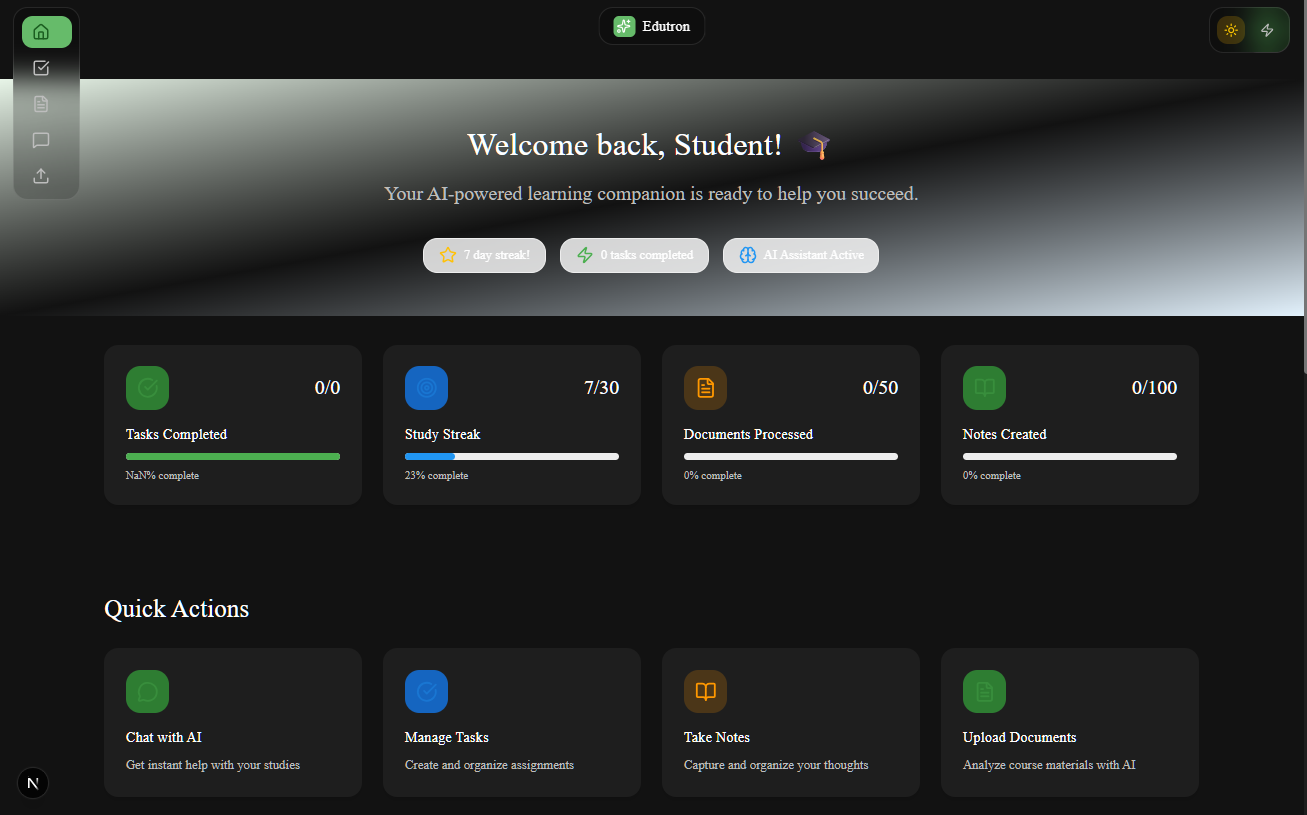The image size is (1307, 815).
Task: Click the graduation cap emoji
Action: coord(815,146)
